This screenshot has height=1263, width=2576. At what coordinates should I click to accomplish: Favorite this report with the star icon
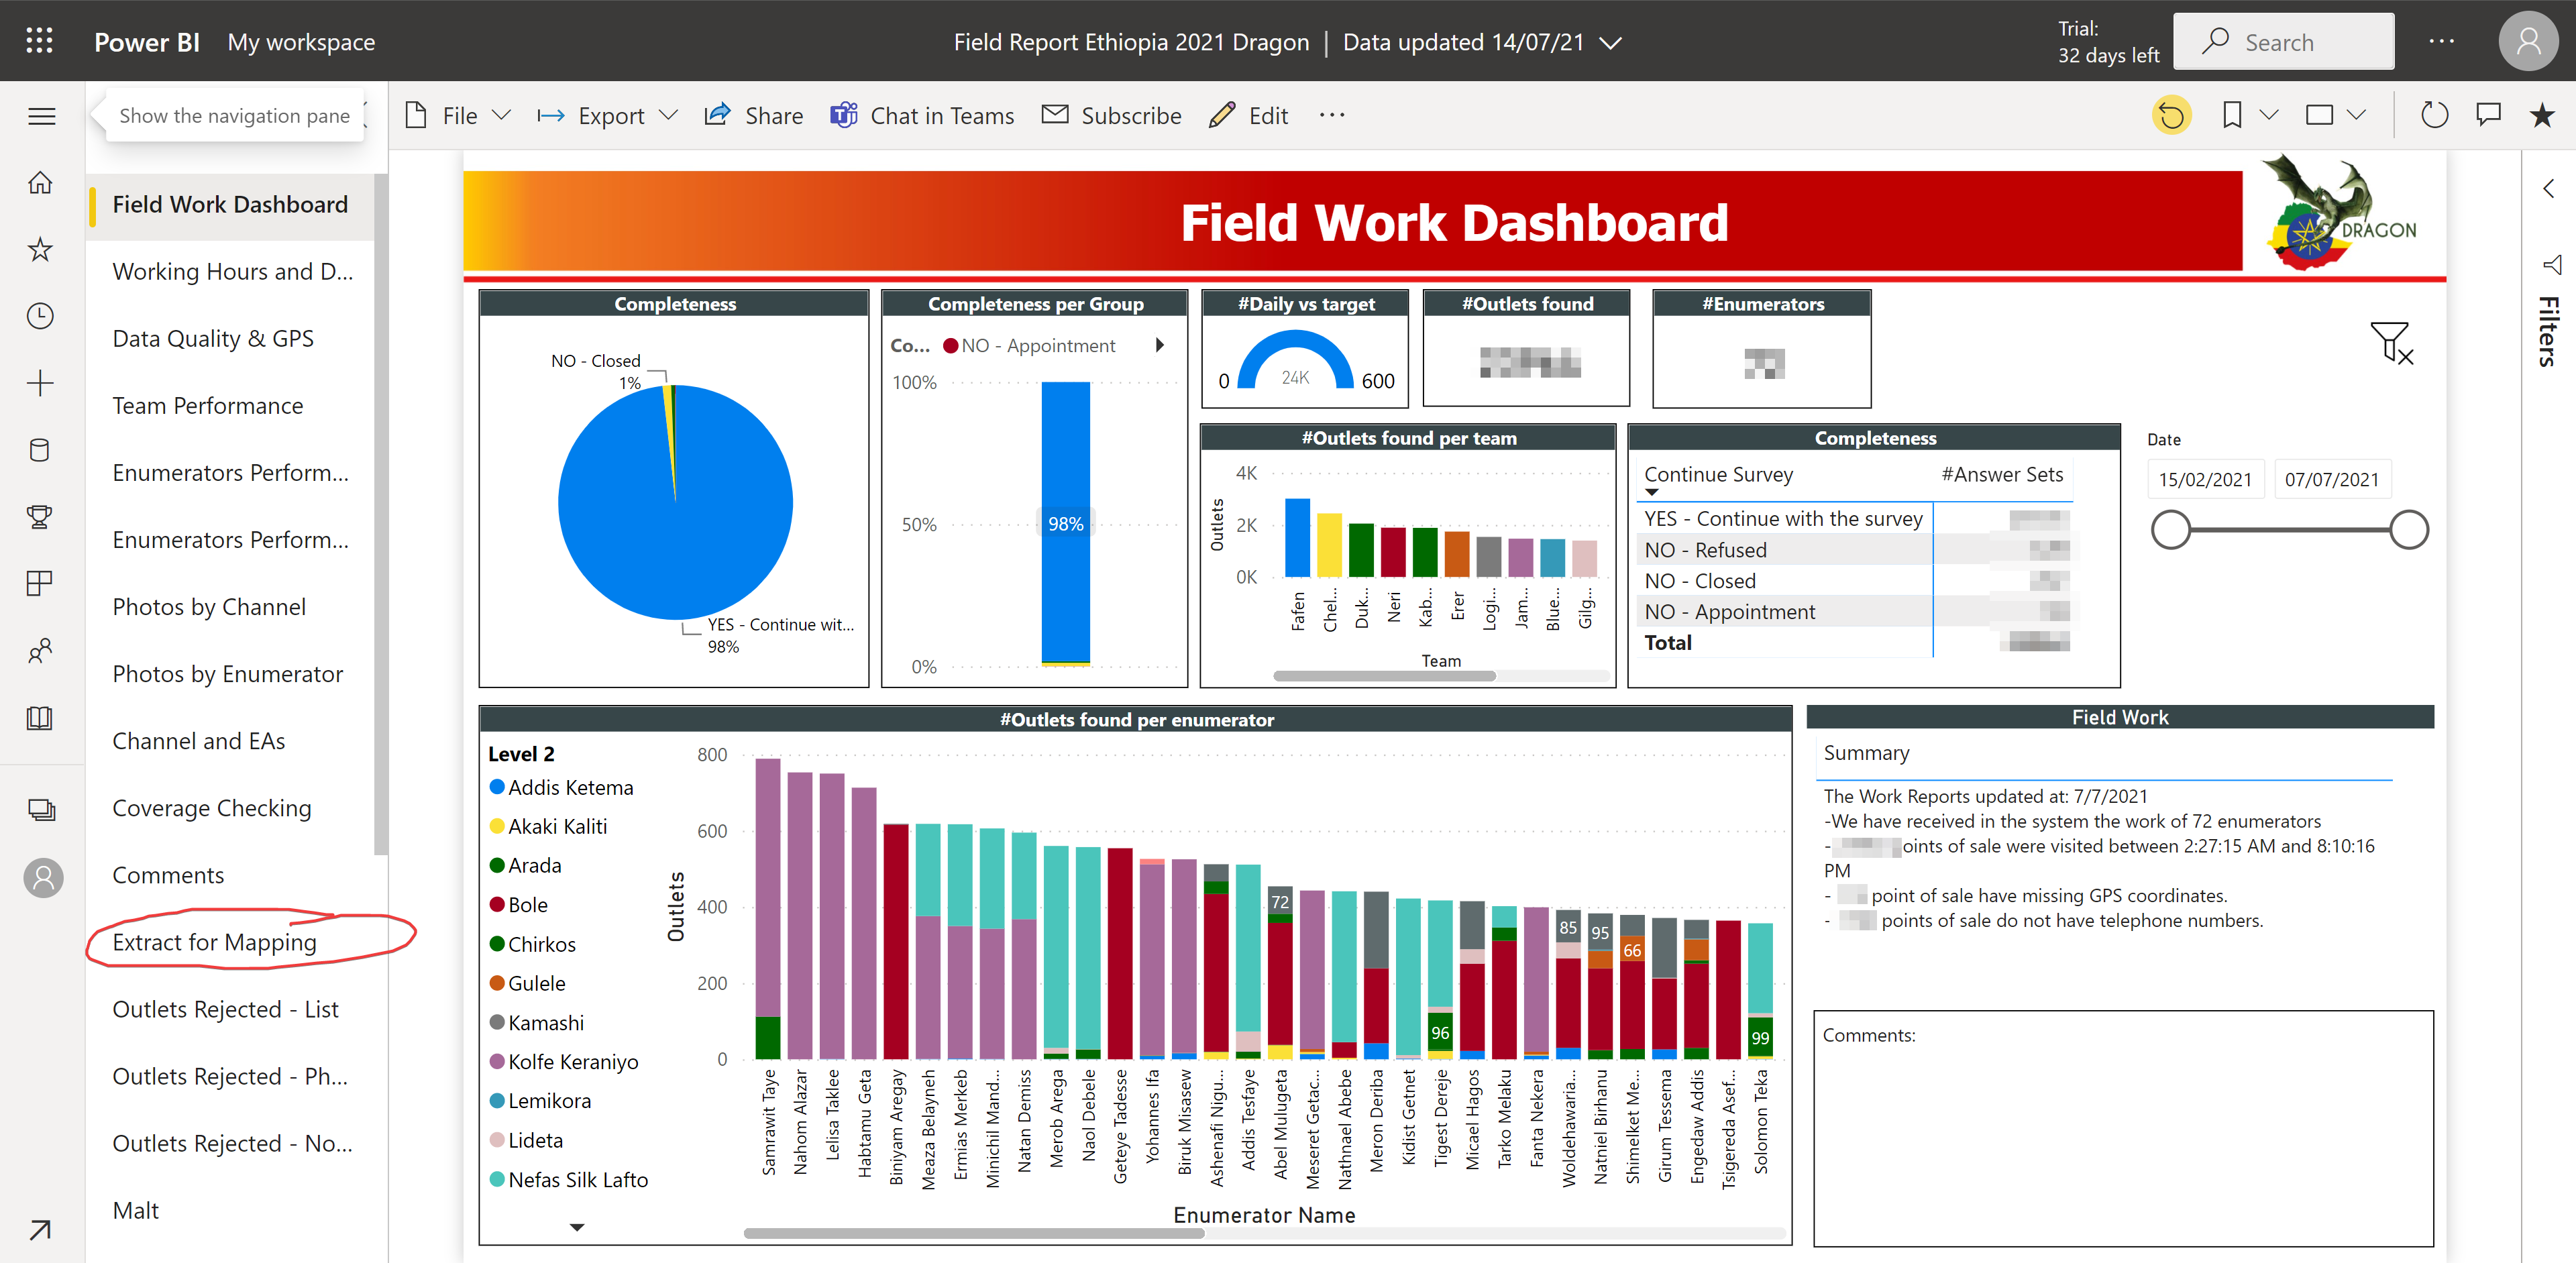coord(2541,116)
